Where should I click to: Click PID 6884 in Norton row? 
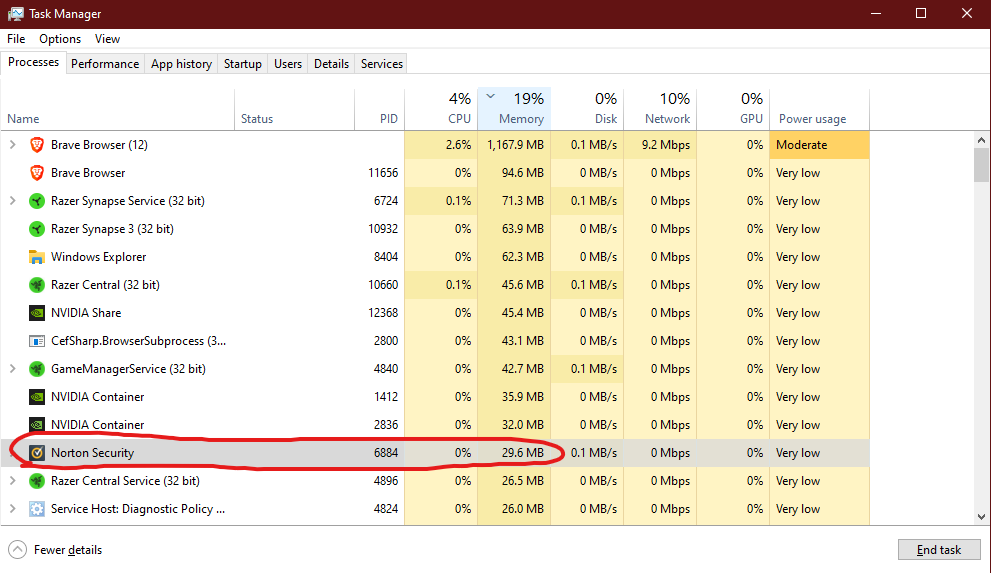(x=386, y=453)
